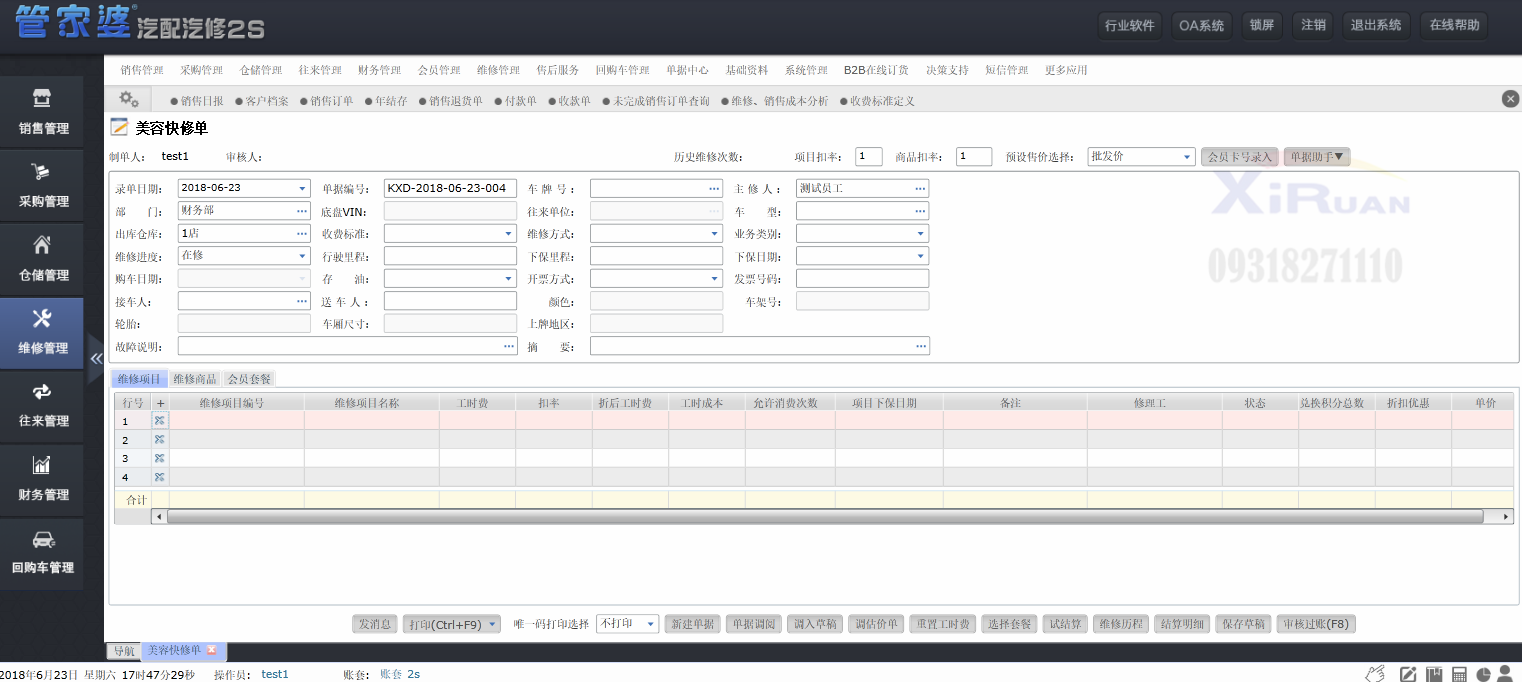Screen dimensions: 1522x682
Task: Open 录单日期 date dropdown
Action: [302, 188]
